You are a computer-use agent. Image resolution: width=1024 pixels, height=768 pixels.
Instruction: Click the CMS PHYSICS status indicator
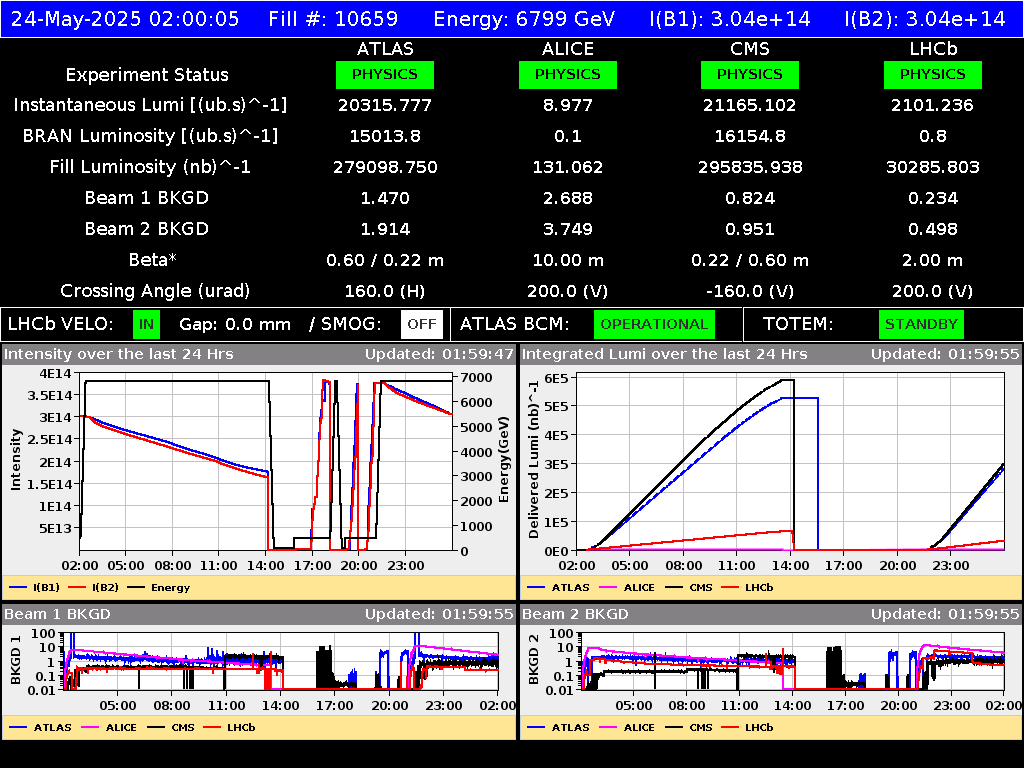pyautogui.click(x=750, y=74)
